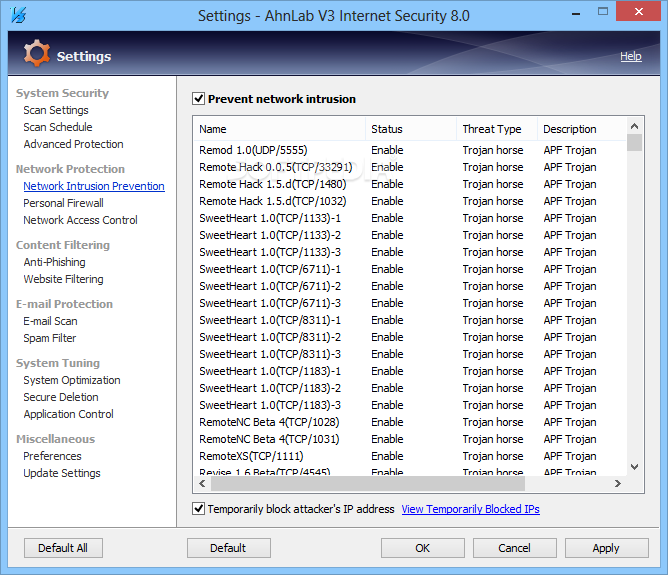This screenshot has height=575, width=668.
Task: Select Advanced Protection in sidebar
Action: (x=73, y=144)
